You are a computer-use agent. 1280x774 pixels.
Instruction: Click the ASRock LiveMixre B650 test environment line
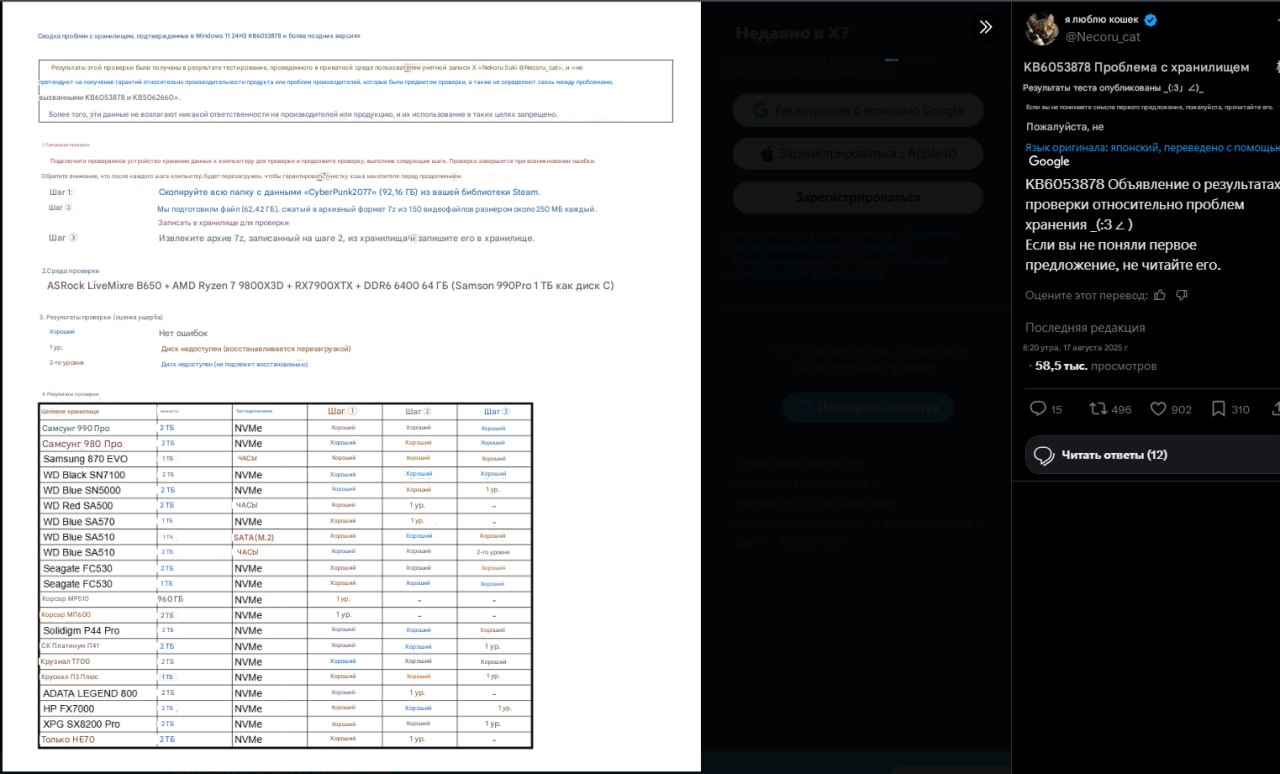coord(330,286)
